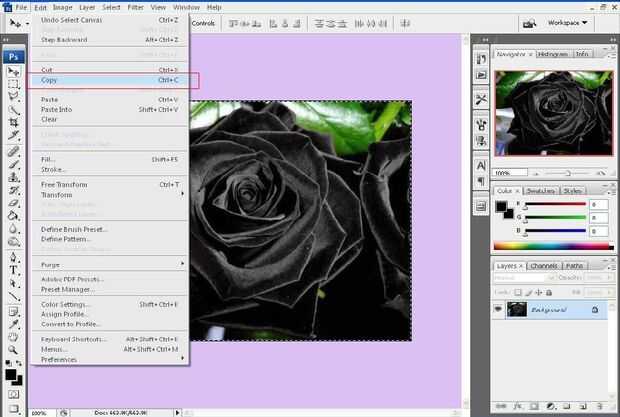Screen dimensions: 620x417
Task: Select the Path Selection tool
Action: coord(13,283)
